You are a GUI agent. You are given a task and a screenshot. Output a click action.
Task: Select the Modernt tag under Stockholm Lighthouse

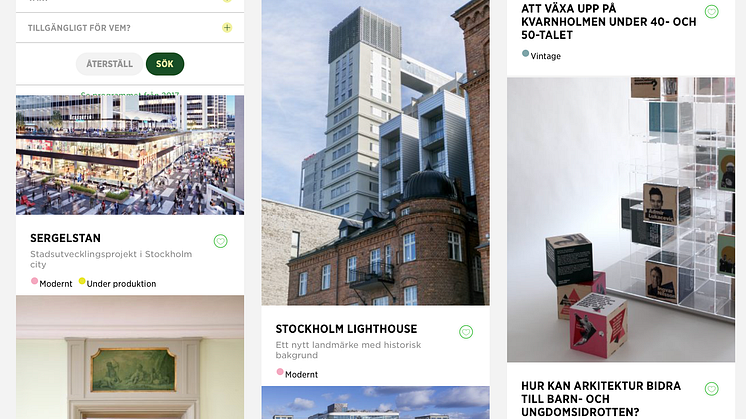pyautogui.click(x=297, y=374)
